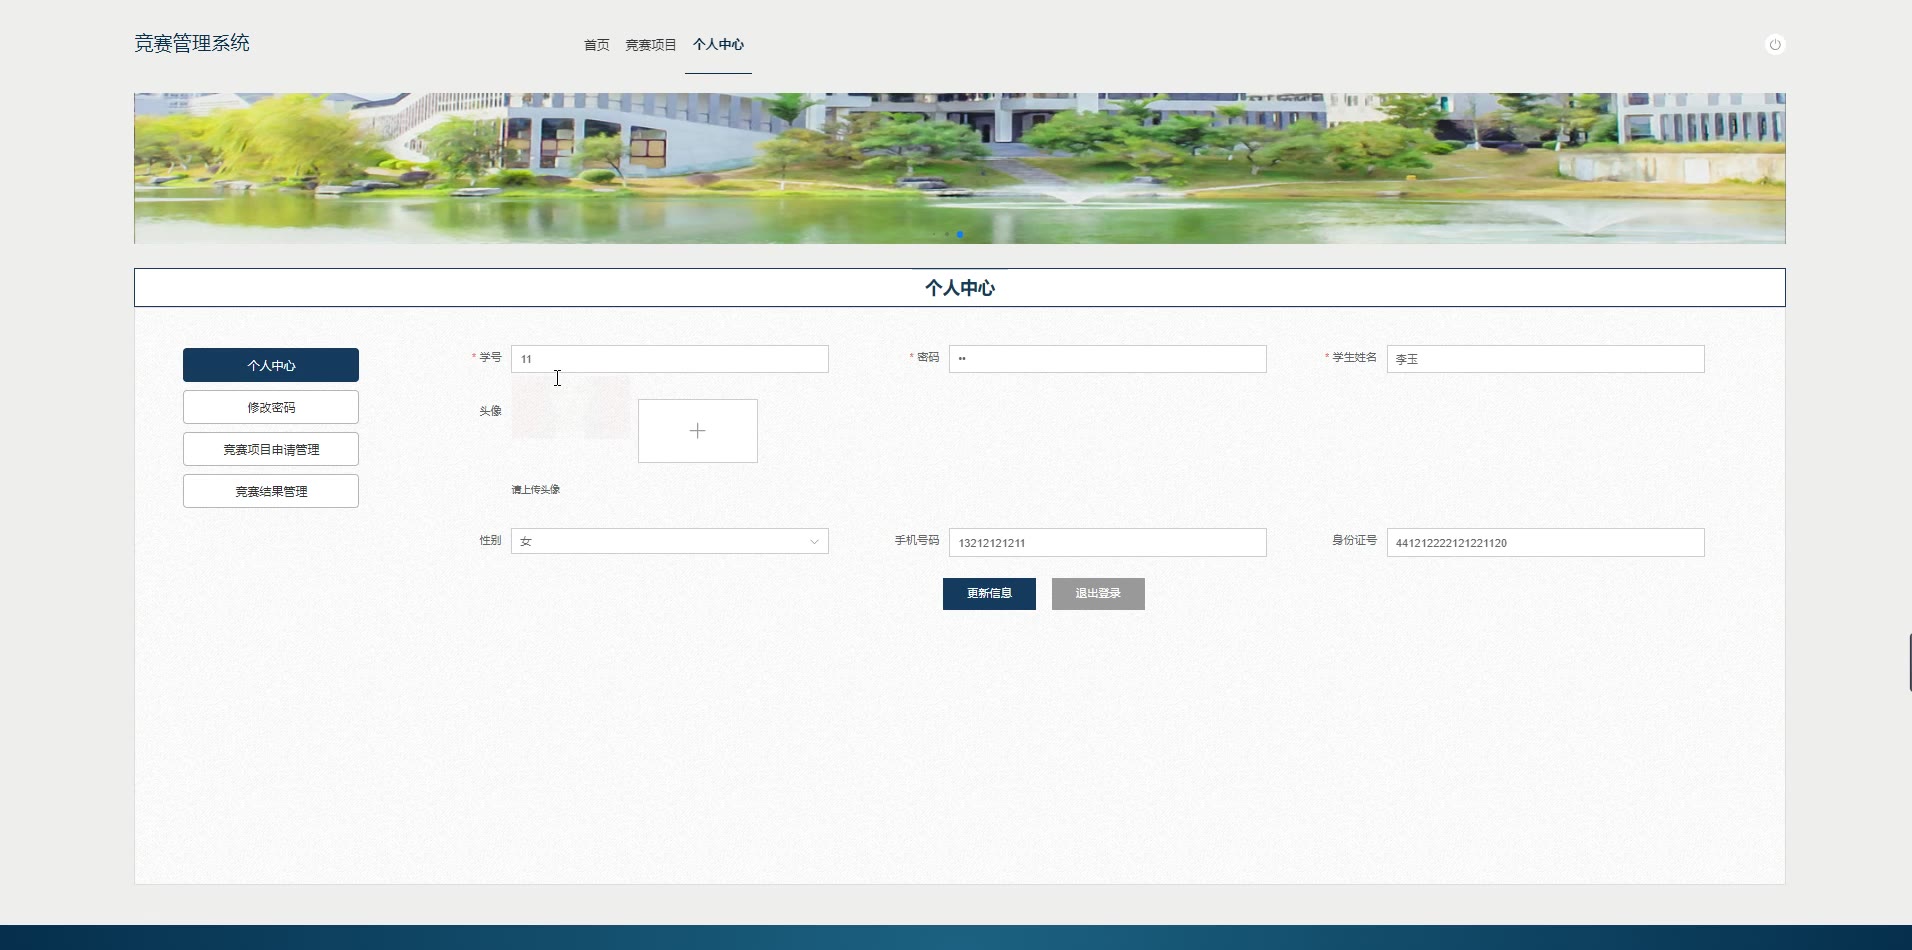Focus the 手机号码 input field
Image resolution: width=1912 pixels, height=950 pixels.
[1108, 542]
